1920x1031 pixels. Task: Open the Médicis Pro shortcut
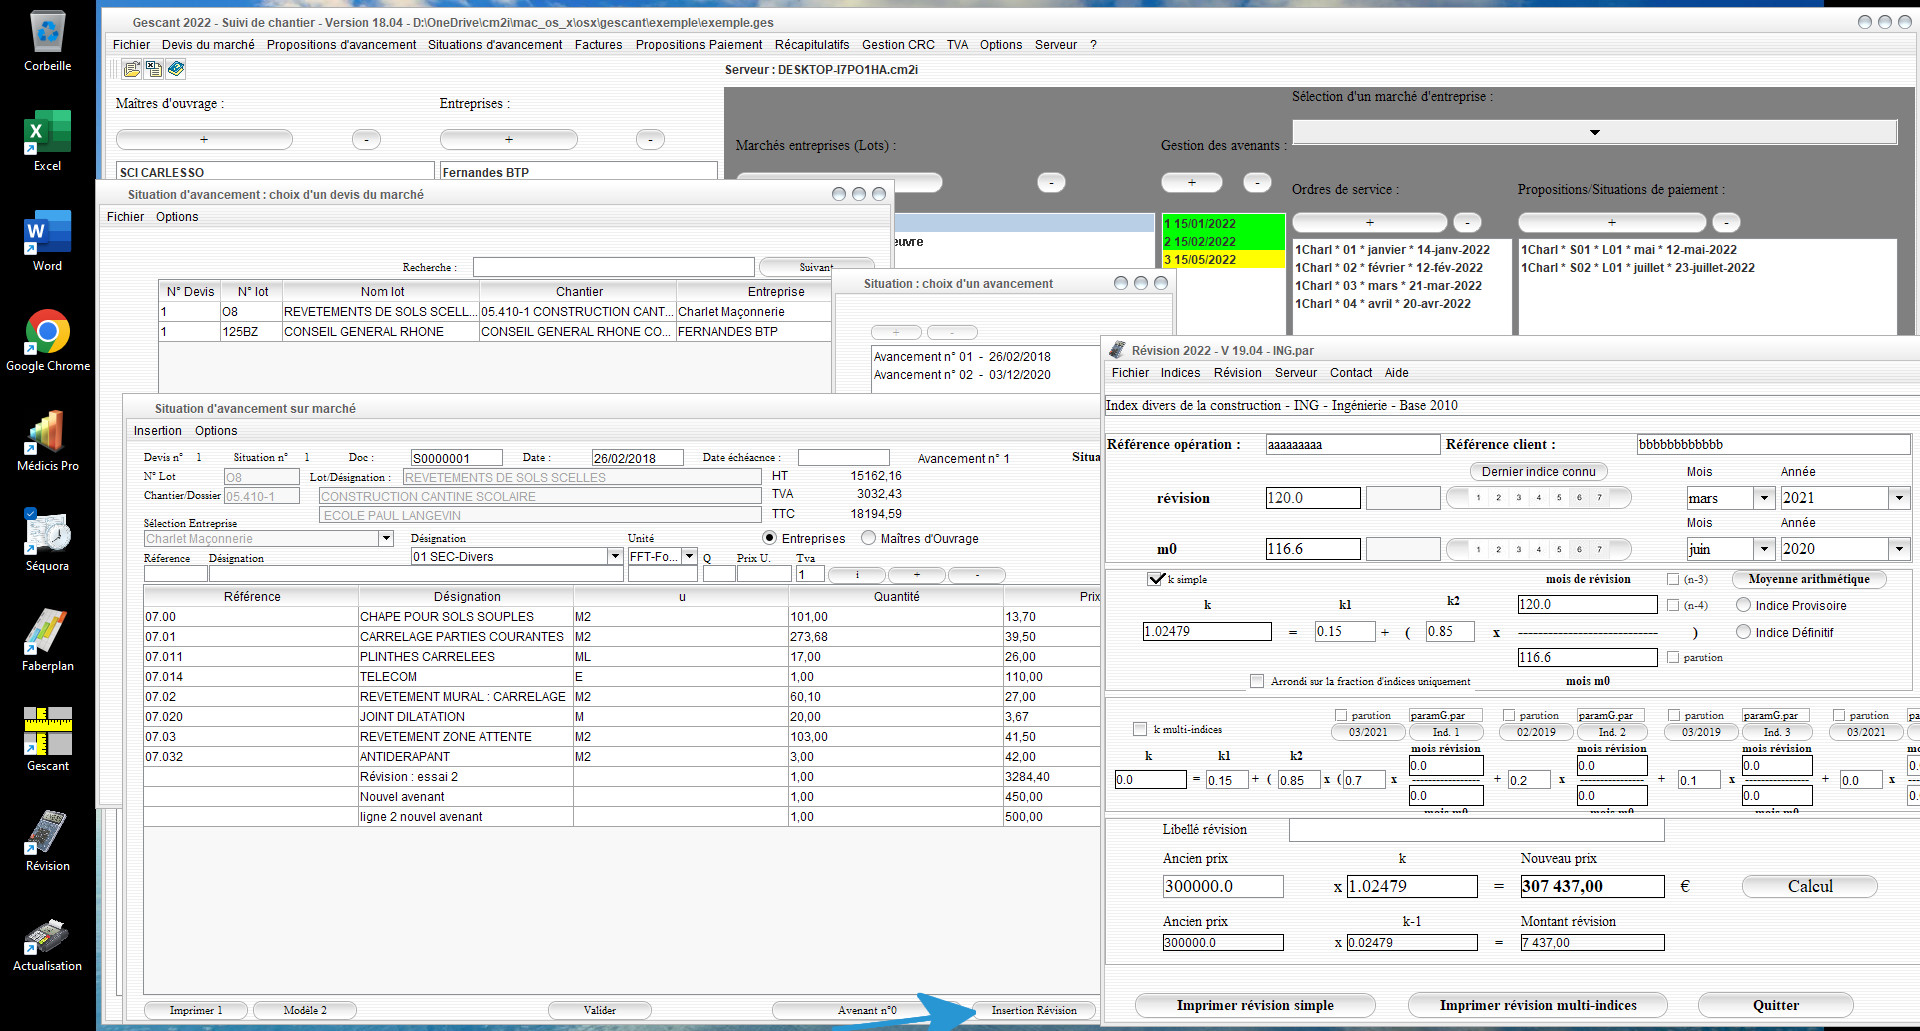pyautogui.click(x=48, y=441)
